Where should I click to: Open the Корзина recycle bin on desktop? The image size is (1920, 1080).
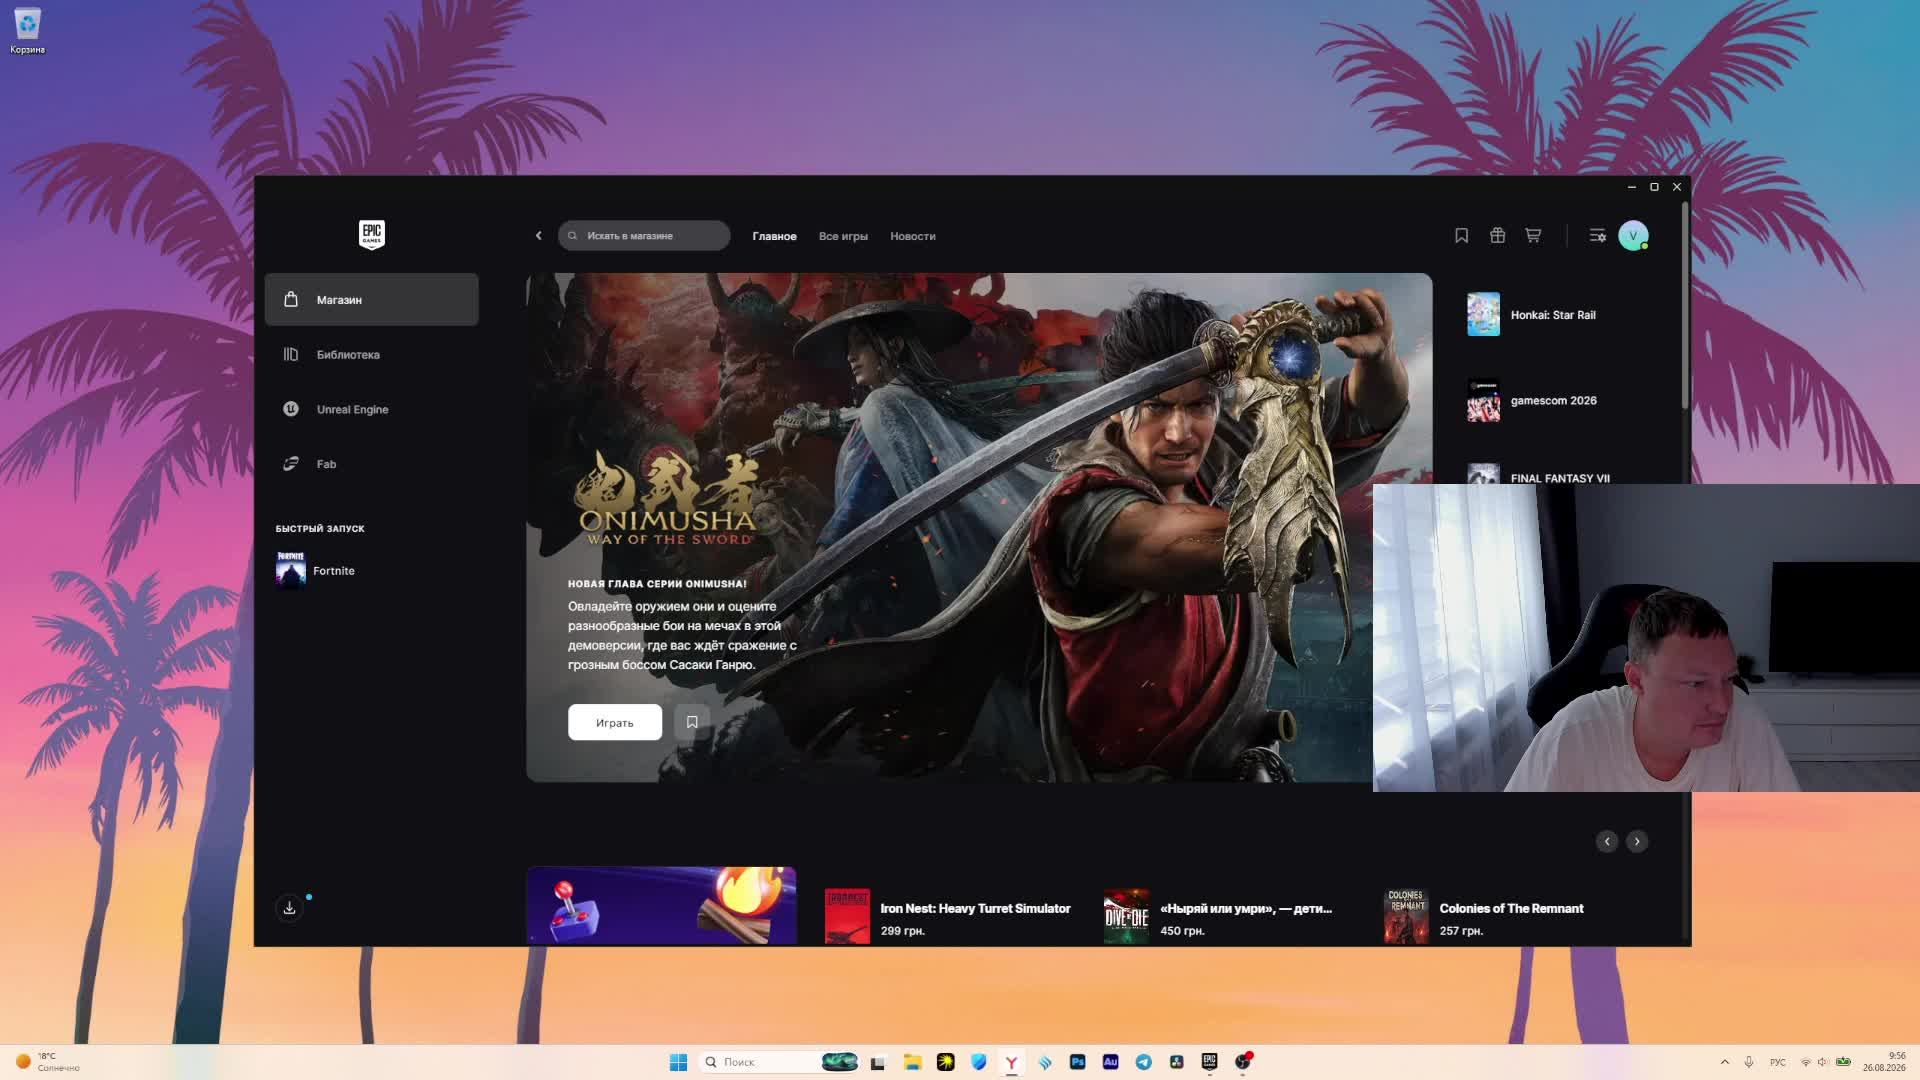[27, 31]
